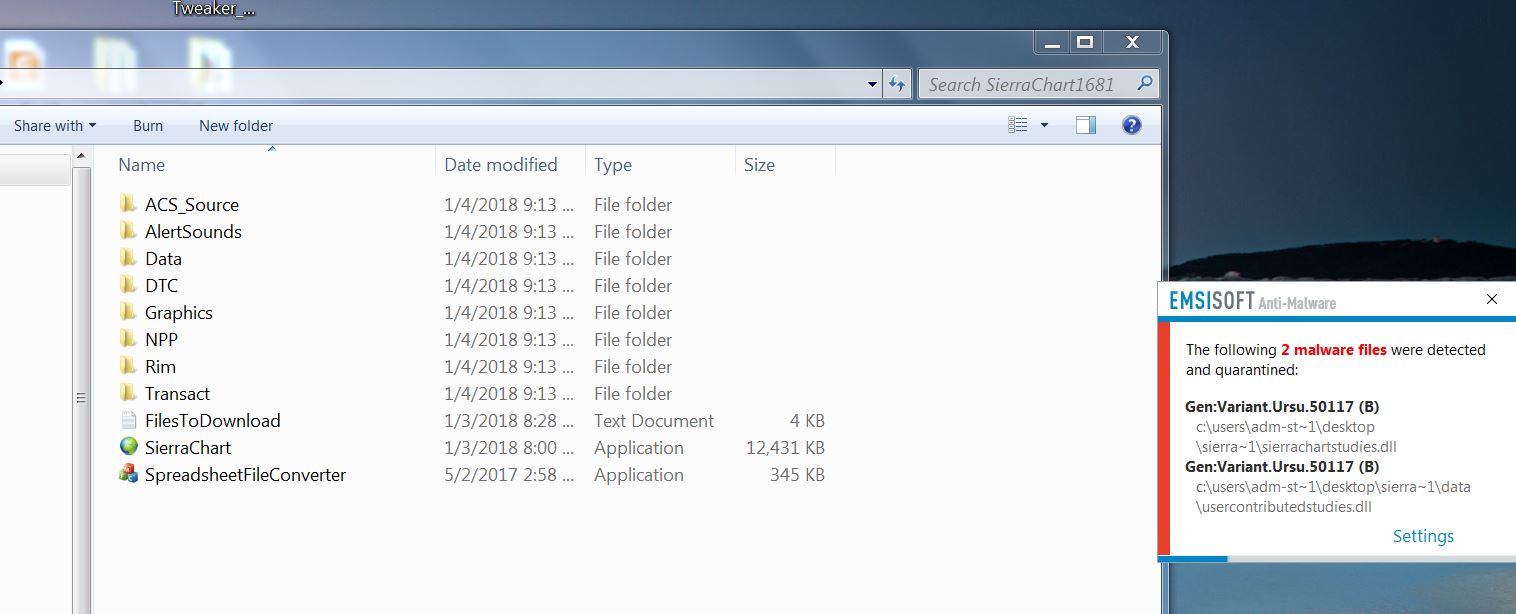Select the FilesToDownload text document icon
This screenshot has height=614, width=1516.
pos(128,420)
